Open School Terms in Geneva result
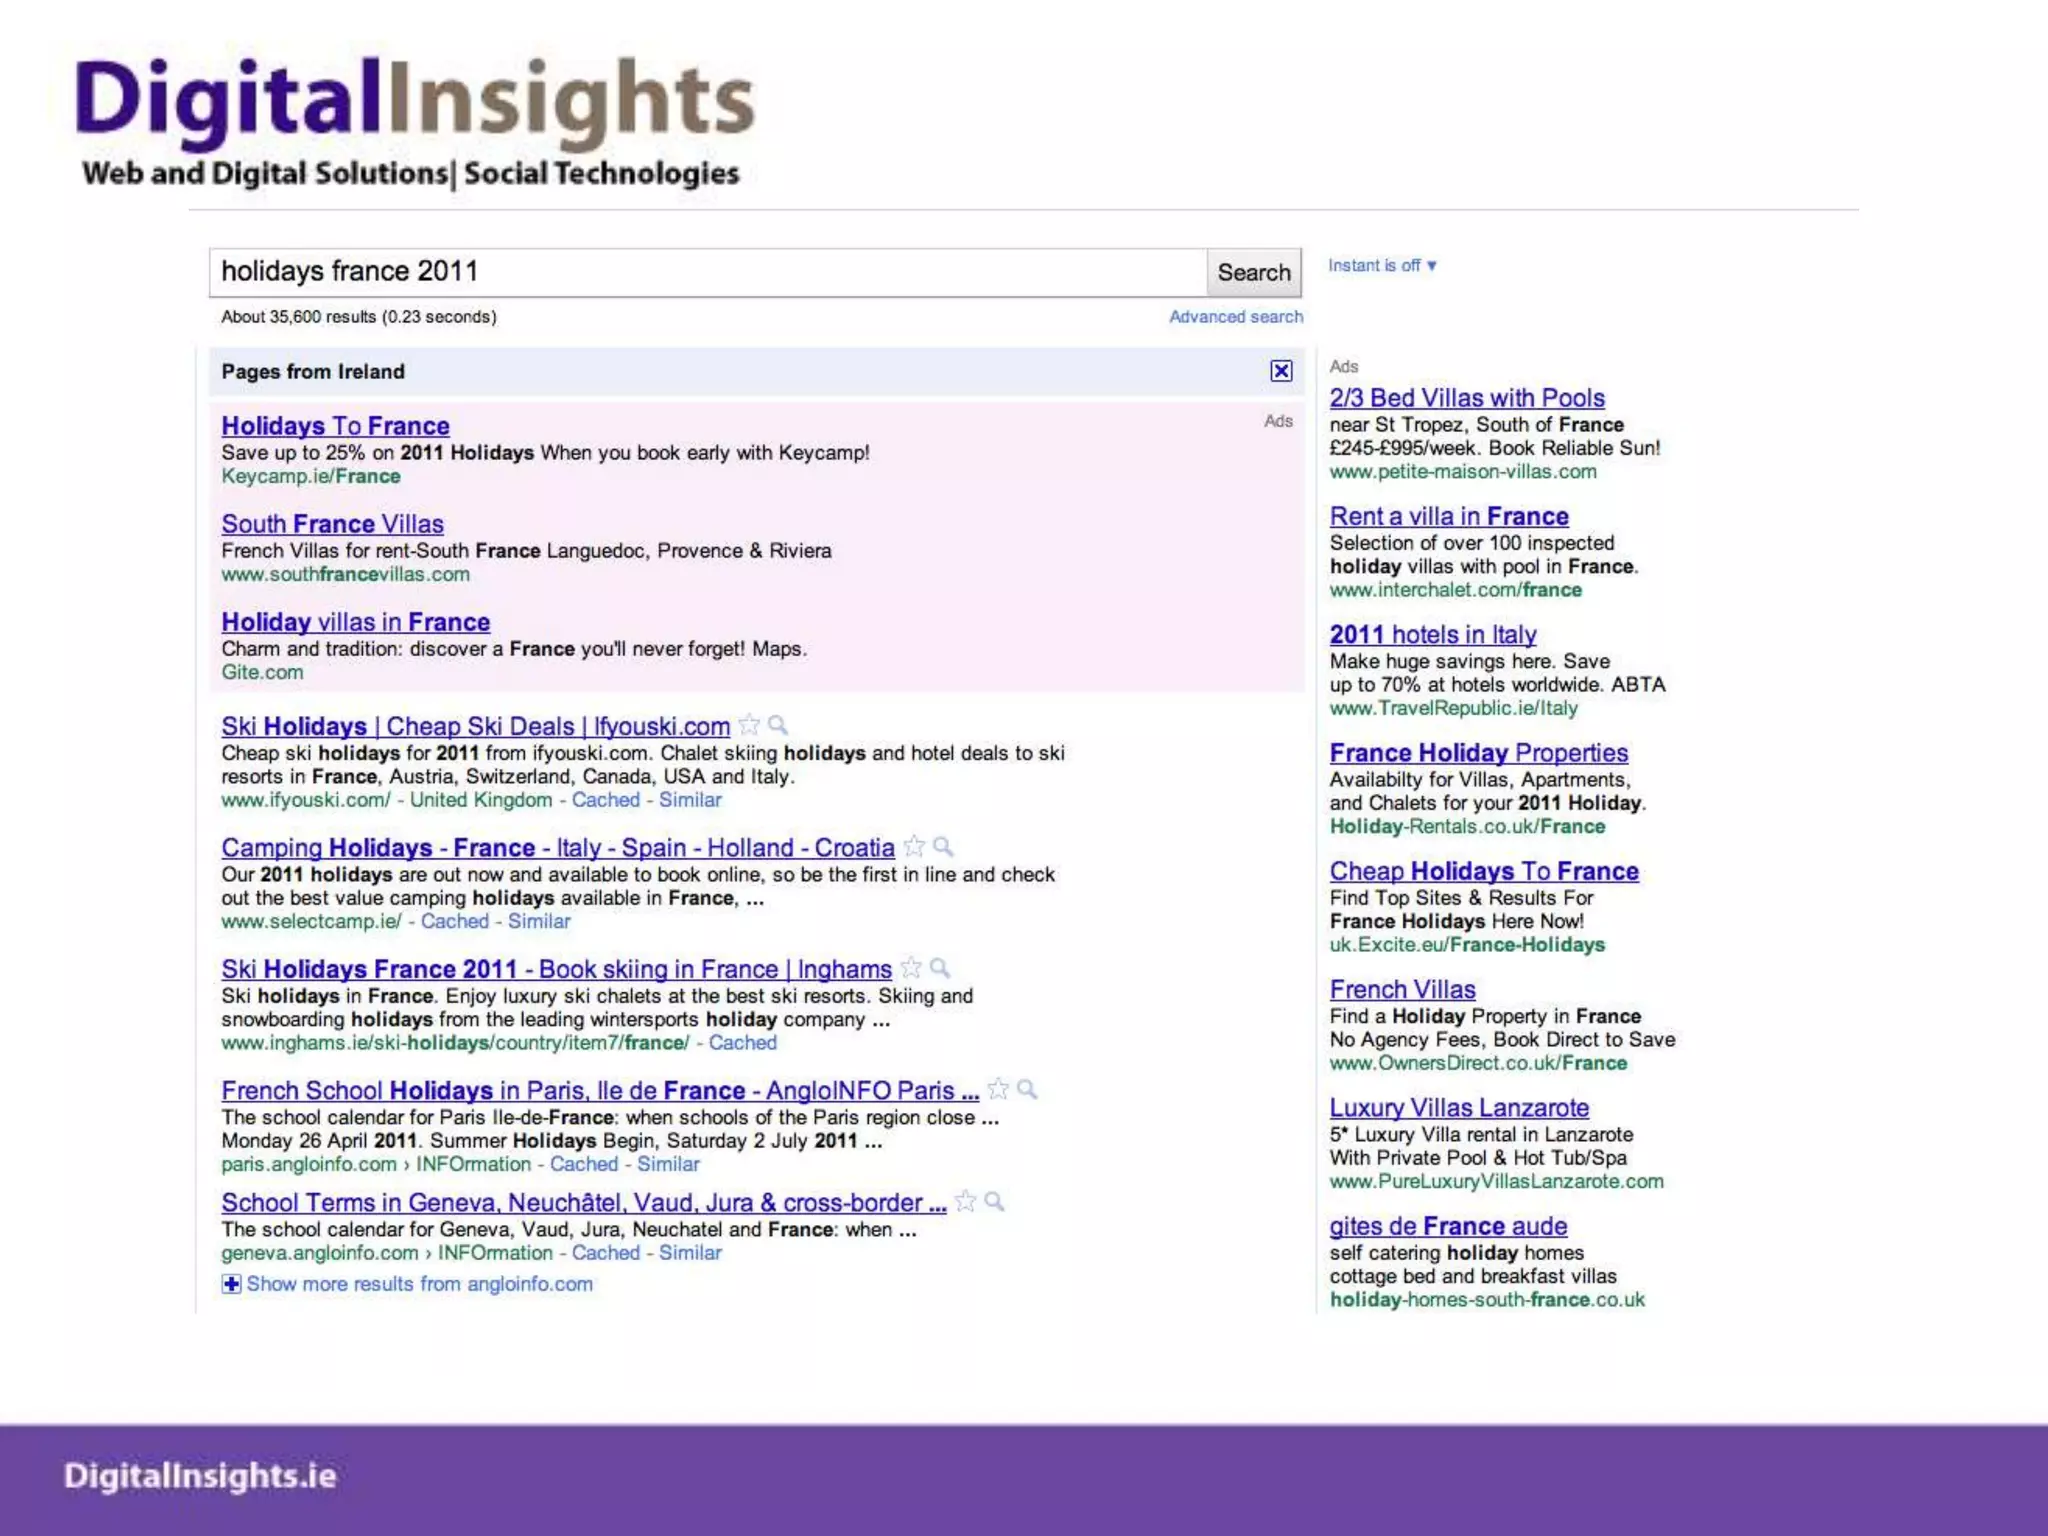Screen dimensions: 2048x1536 (583, 1202)
